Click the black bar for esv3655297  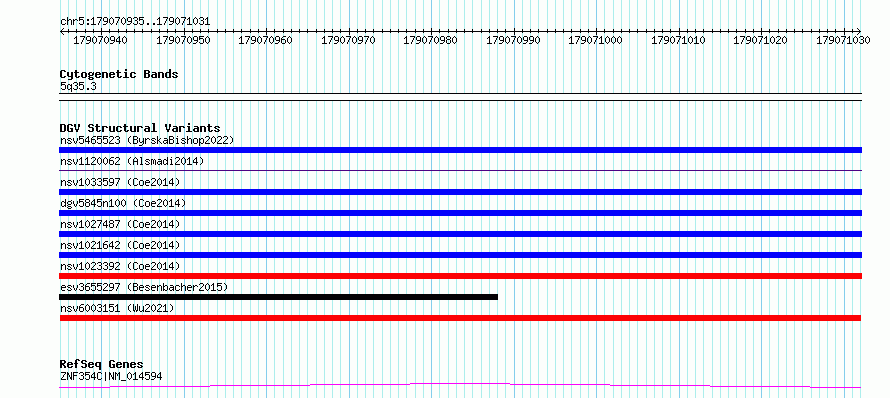pos(279,297)
